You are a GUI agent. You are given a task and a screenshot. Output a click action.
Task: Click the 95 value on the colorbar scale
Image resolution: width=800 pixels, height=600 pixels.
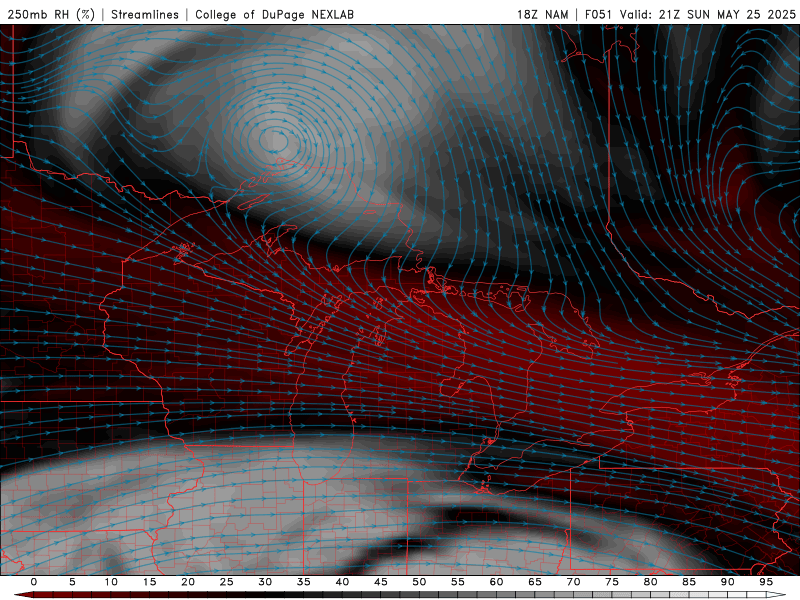click(x=766, y=582)
